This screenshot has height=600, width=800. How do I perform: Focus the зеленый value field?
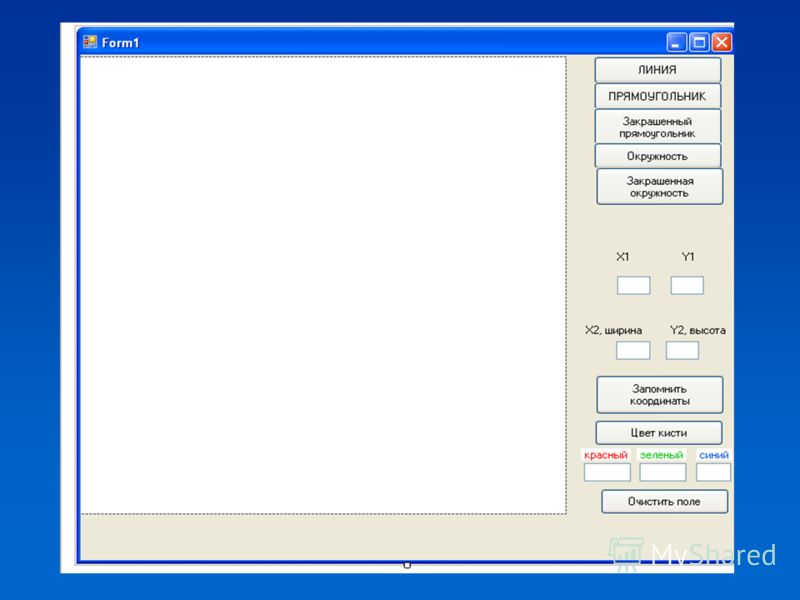663,472
